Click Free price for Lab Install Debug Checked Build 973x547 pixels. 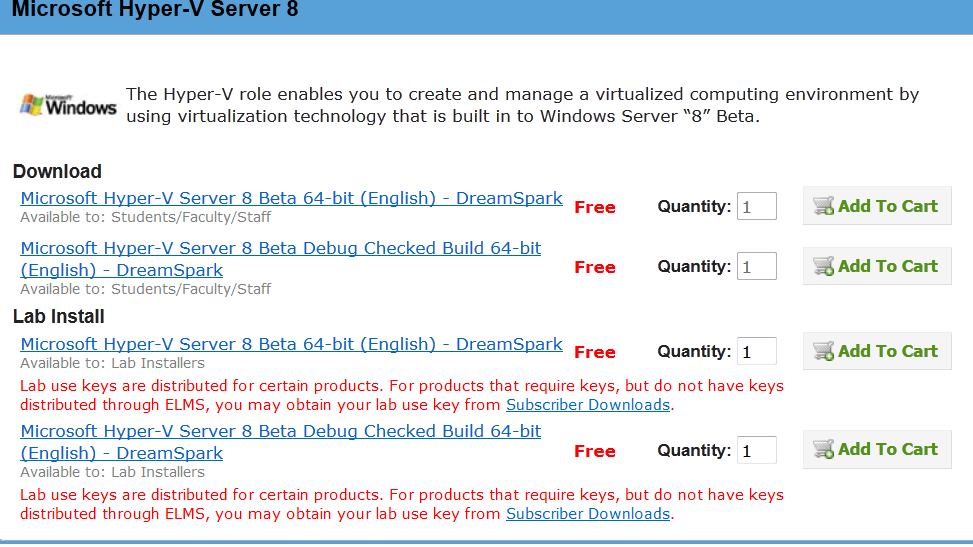[x=595, y=451]
